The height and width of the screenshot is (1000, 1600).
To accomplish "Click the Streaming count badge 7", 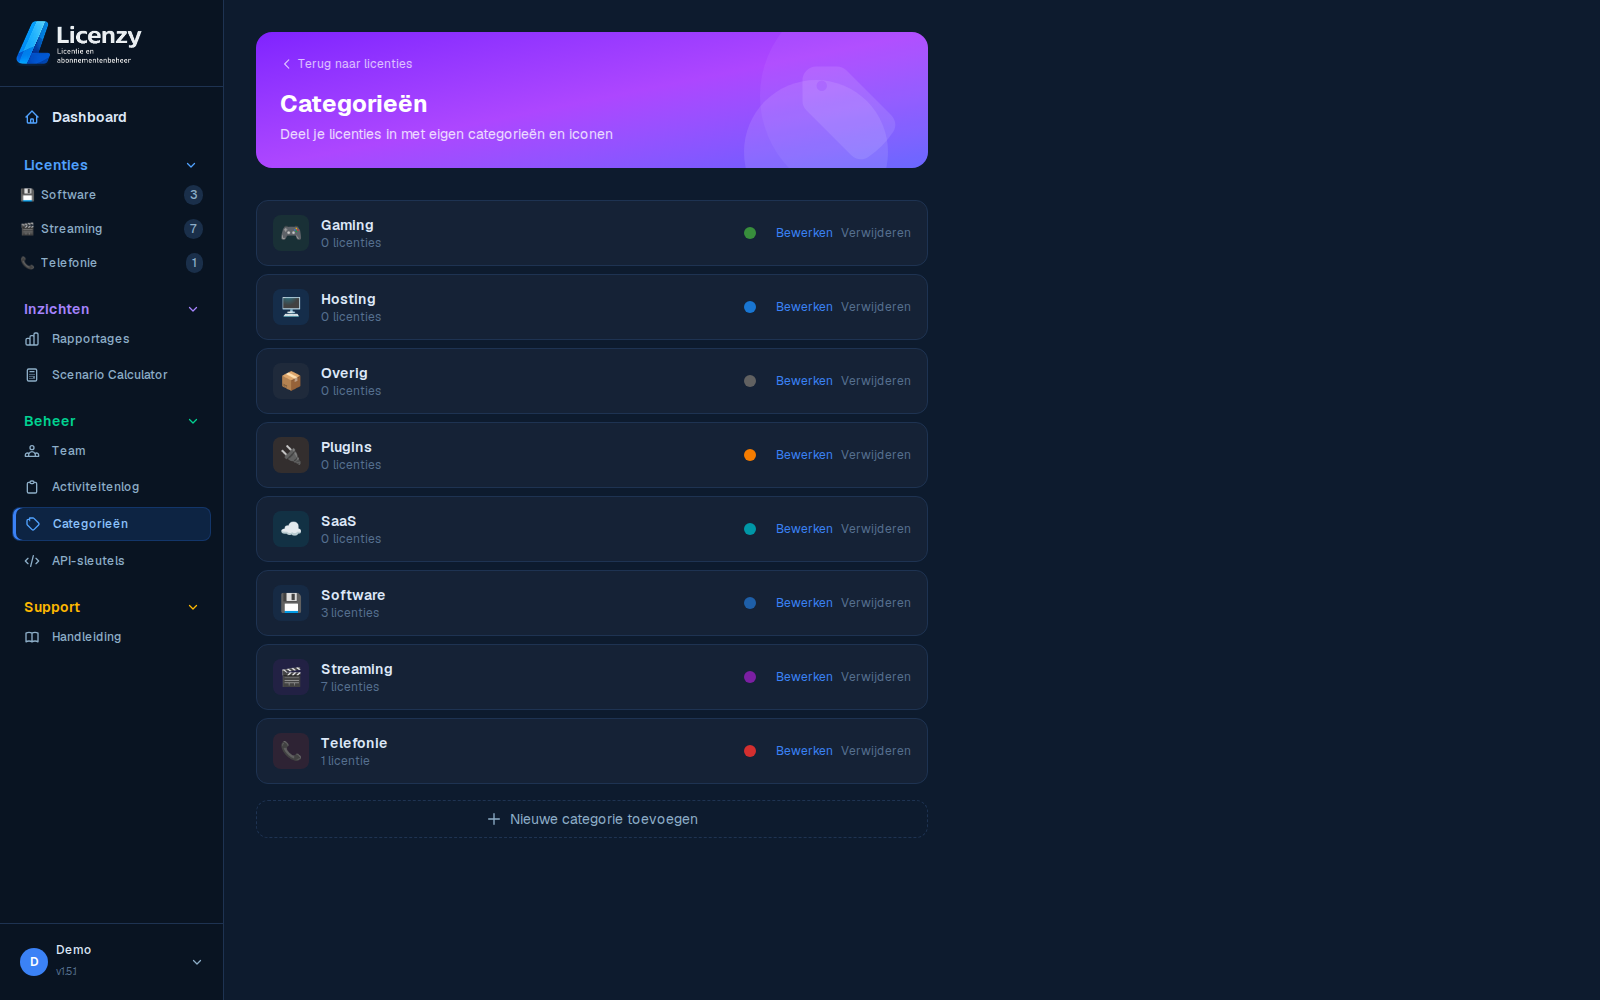I will pyautogui.click(x=194, y=229).
